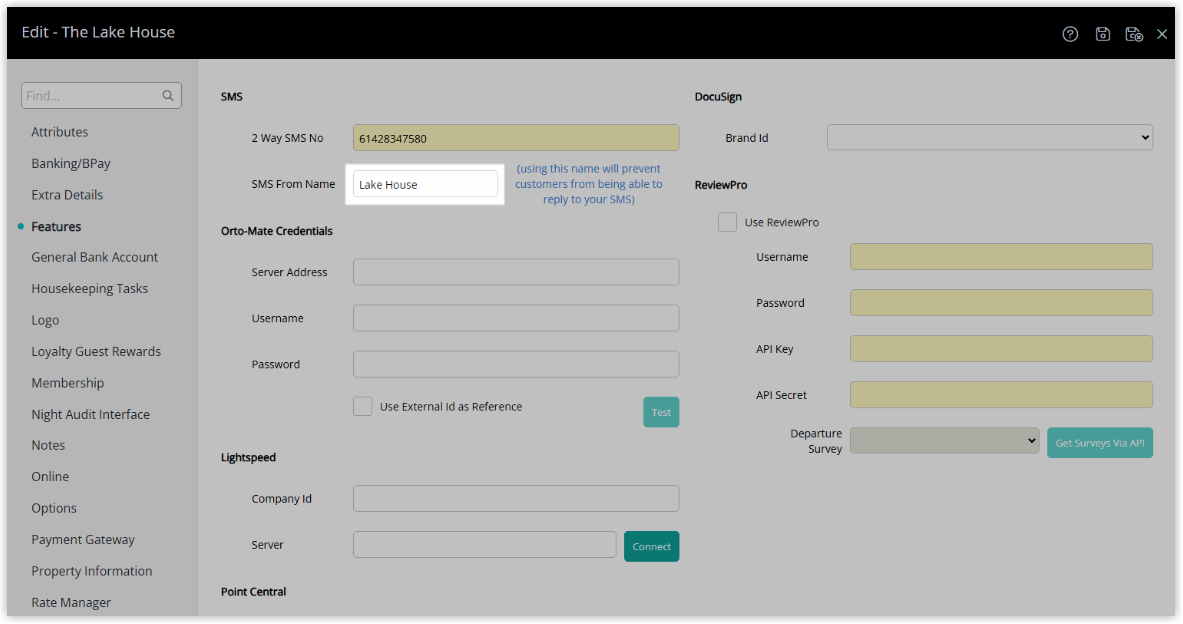Open Attributes section
1183x624 pixels.
pyautogui.click(x=60, y=132)
